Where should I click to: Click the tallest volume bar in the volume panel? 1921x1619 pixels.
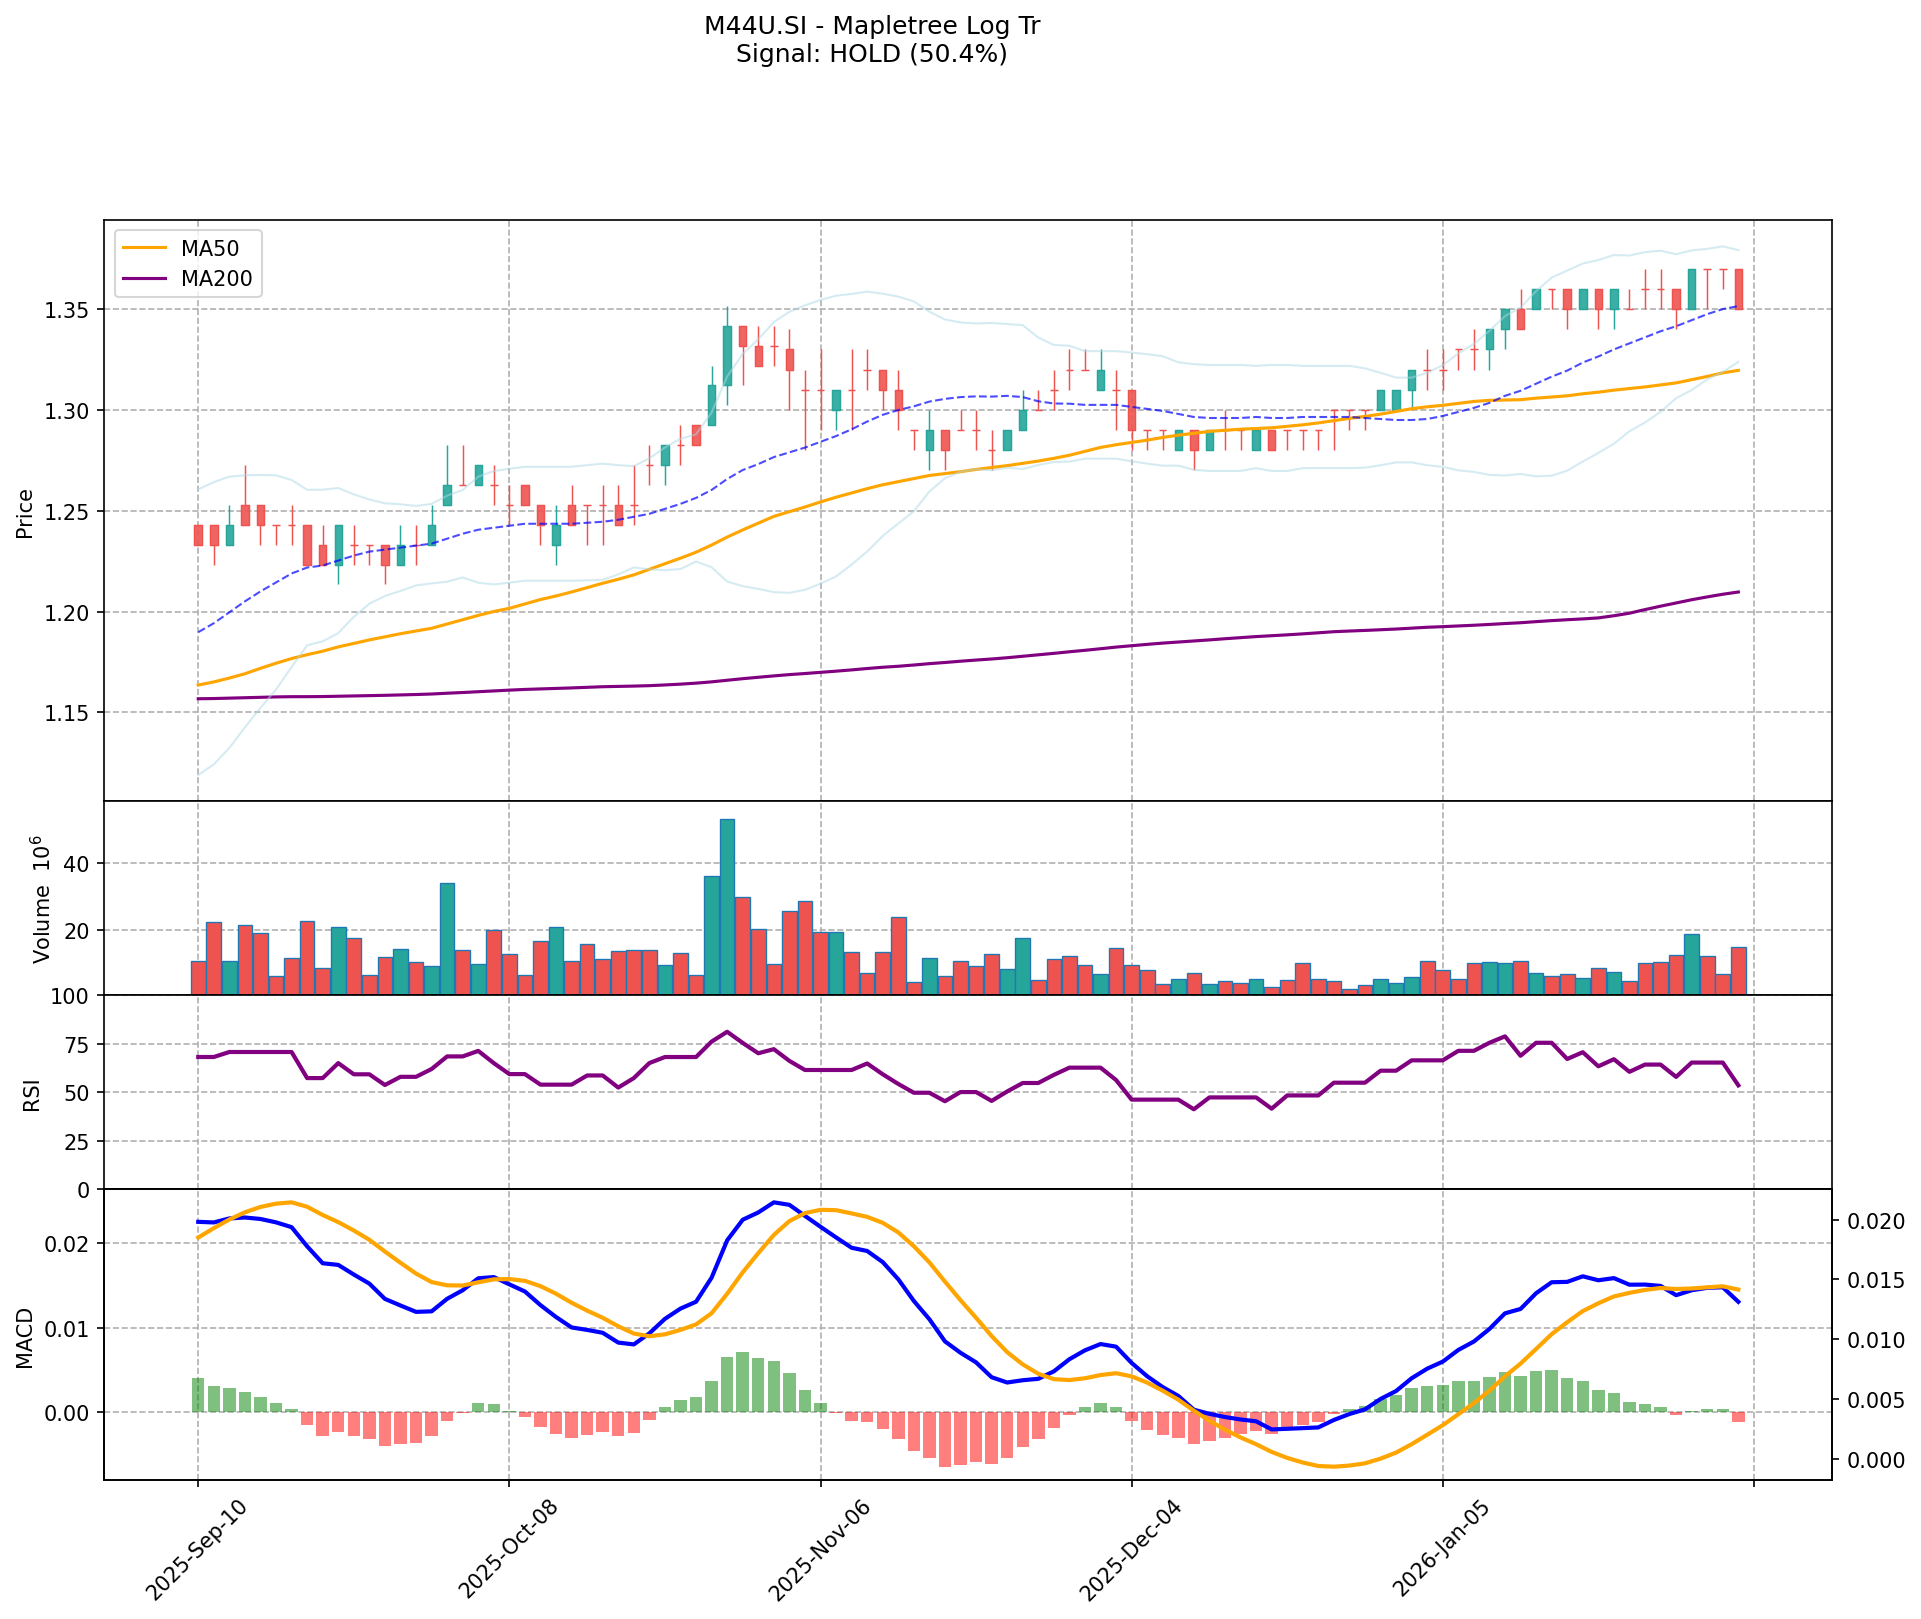pyautogui.click(x=727, y=906)
